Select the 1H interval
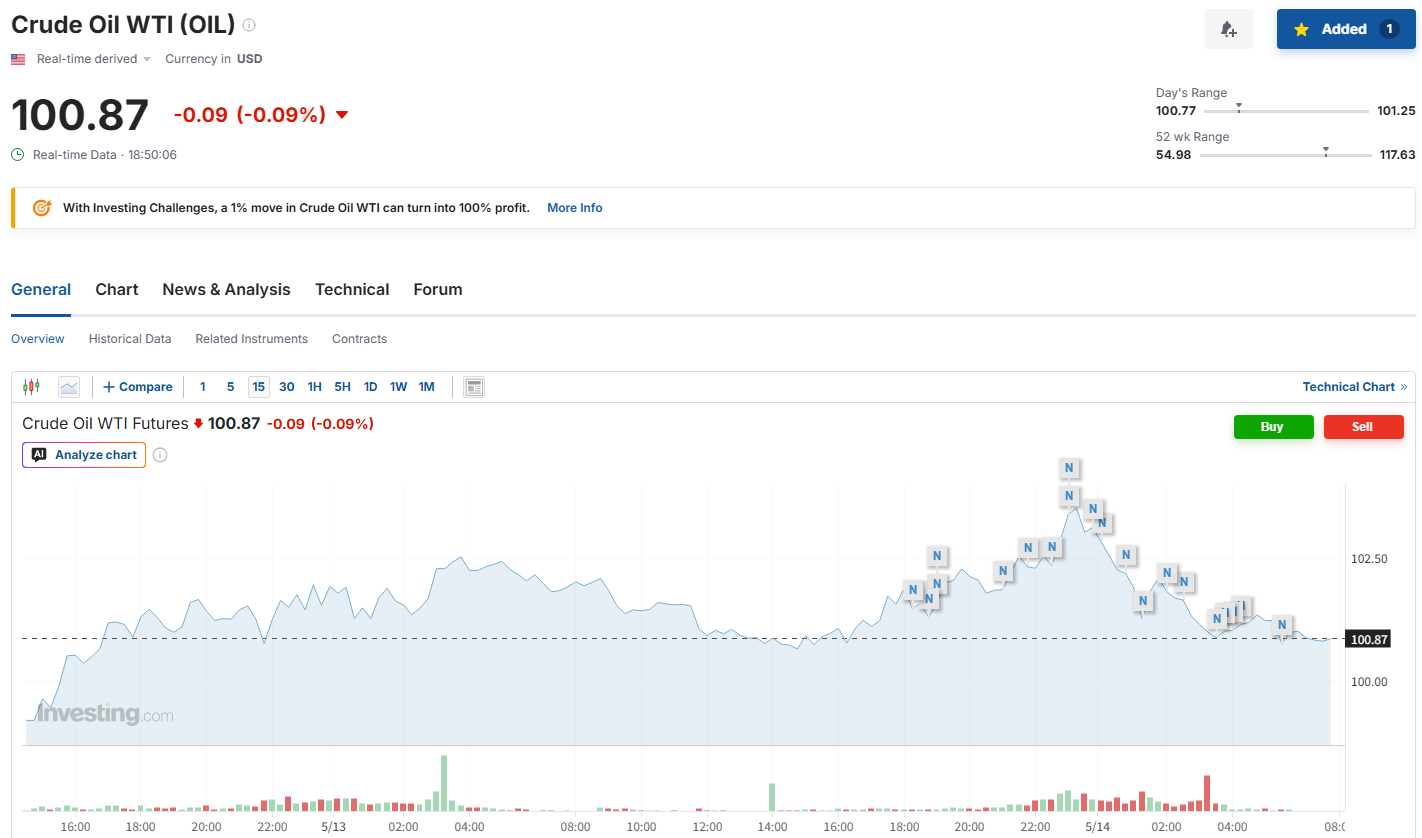This screenshot has width=1422, height=838. 315,387
